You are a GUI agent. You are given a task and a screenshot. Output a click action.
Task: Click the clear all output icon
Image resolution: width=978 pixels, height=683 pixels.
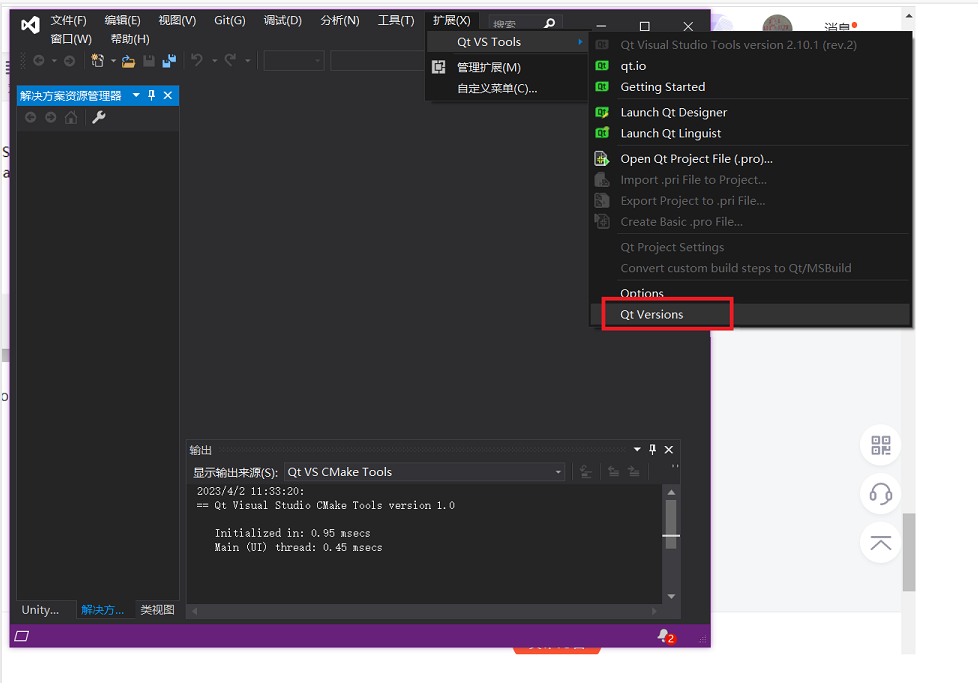pyautogui.click(x=585, y=472)
